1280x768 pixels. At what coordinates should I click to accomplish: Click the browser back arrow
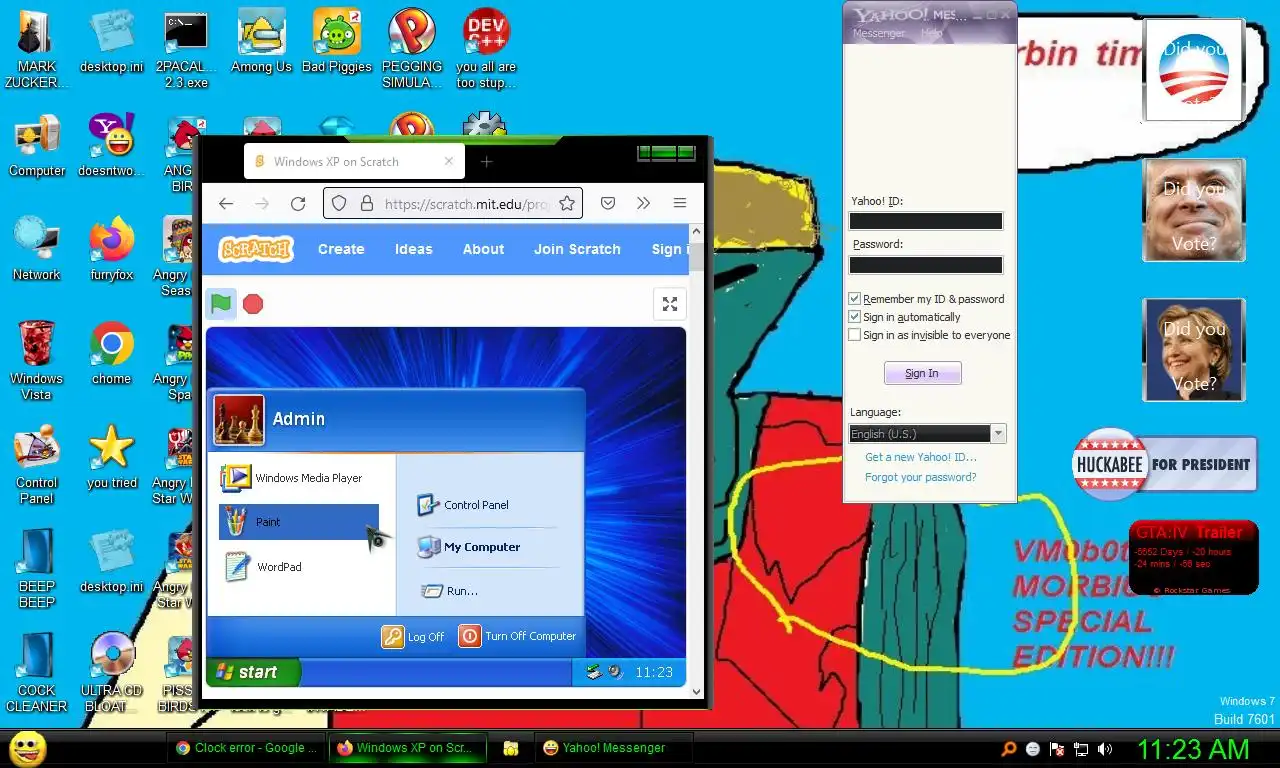tap(226, 203)
